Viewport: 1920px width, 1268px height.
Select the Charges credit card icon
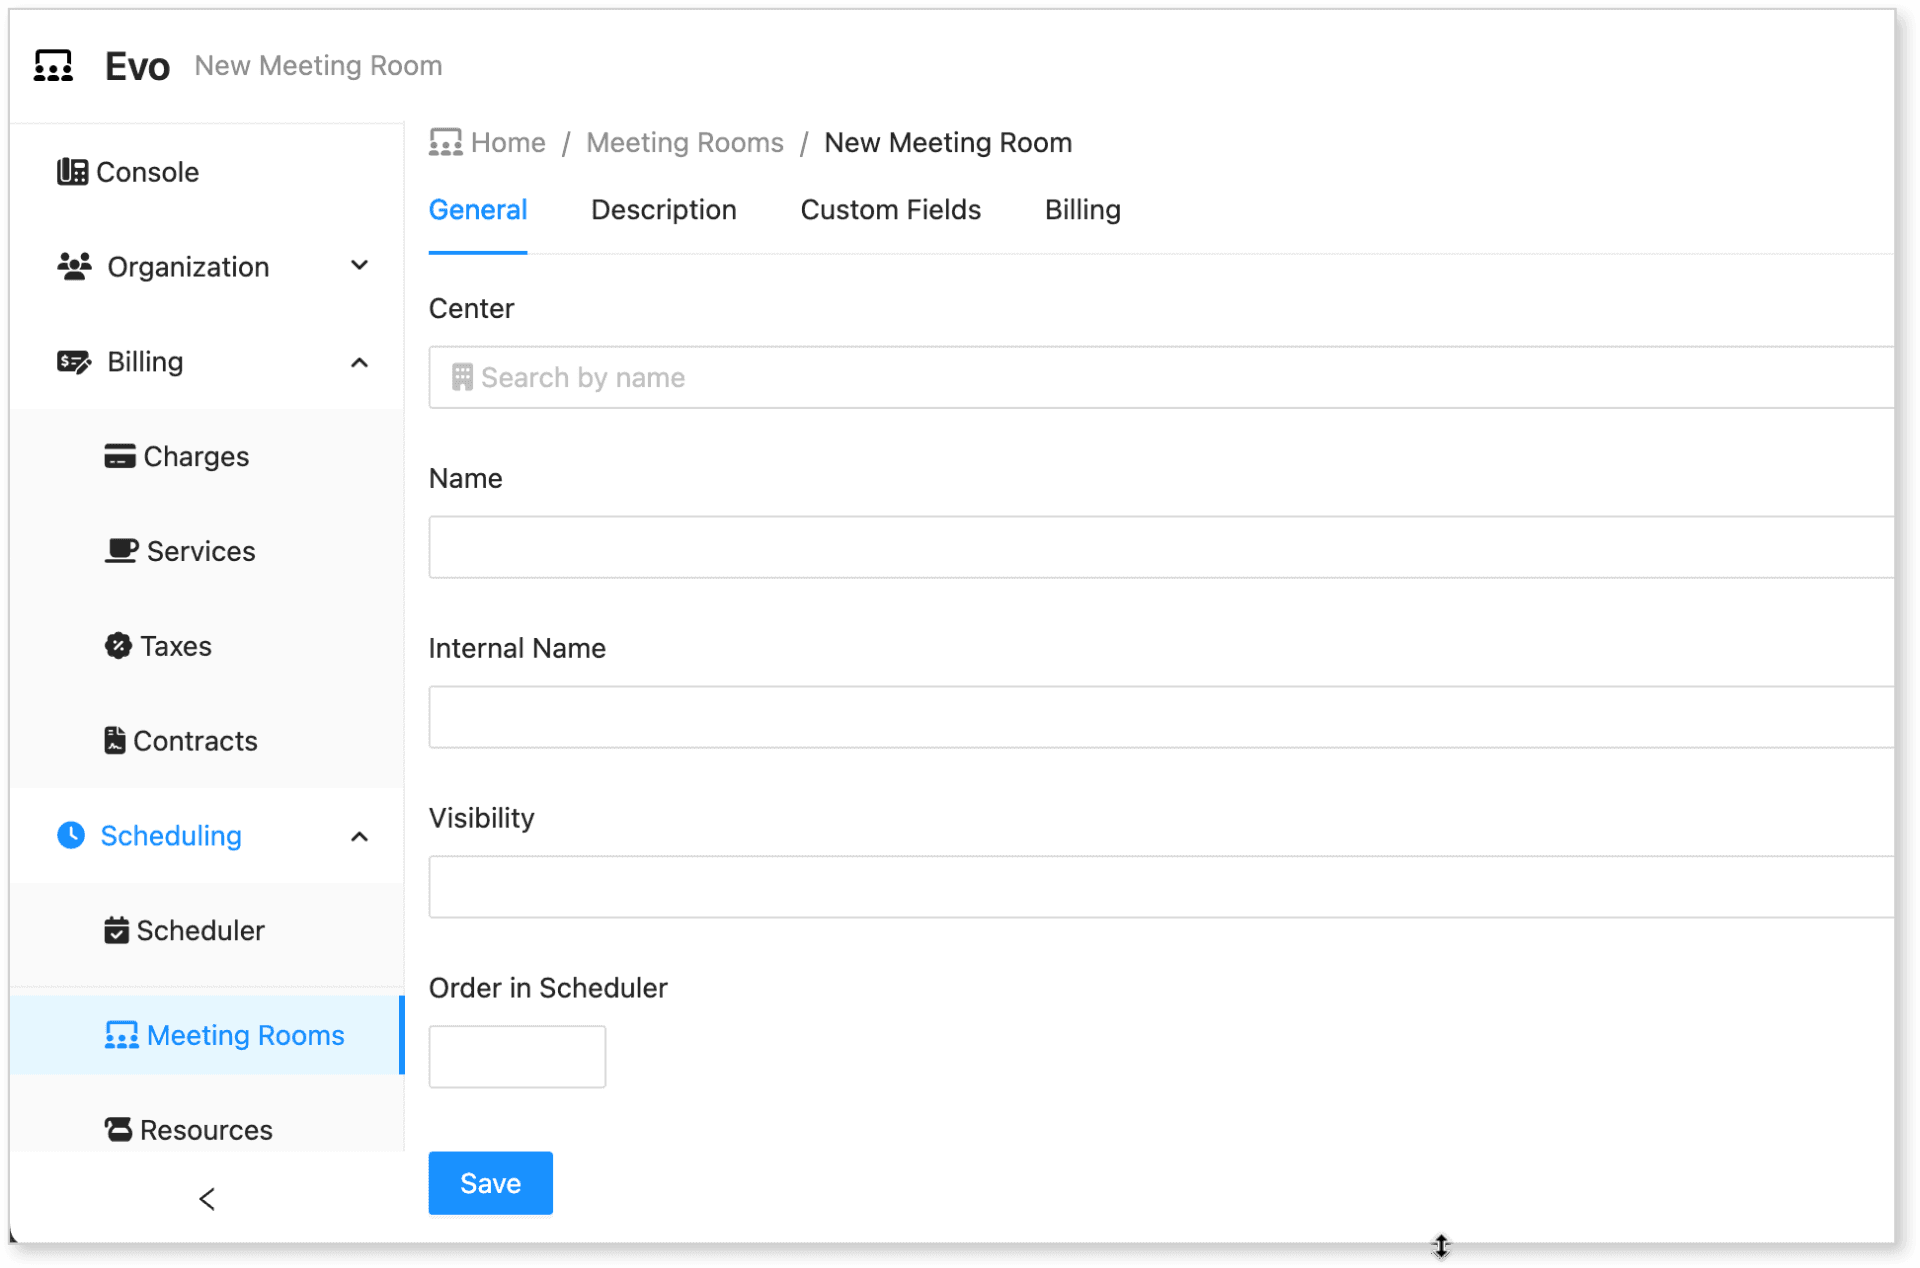[120, 457]
